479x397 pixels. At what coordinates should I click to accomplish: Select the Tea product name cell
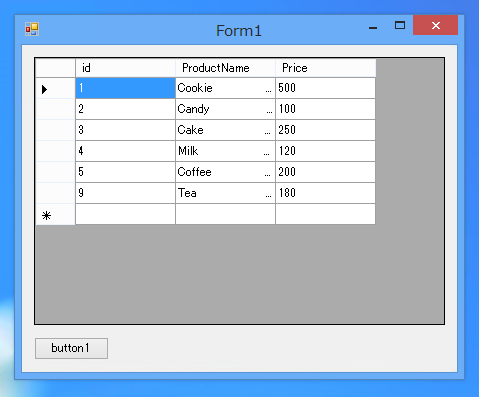(x=225, y=193)
